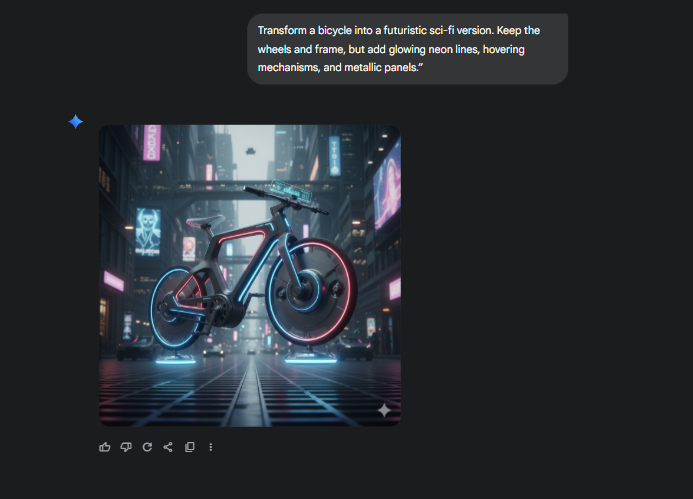Click the user prompt bubble about the bicycle
The height and width of the screenshot is (499, 693).
pos(407,49)
